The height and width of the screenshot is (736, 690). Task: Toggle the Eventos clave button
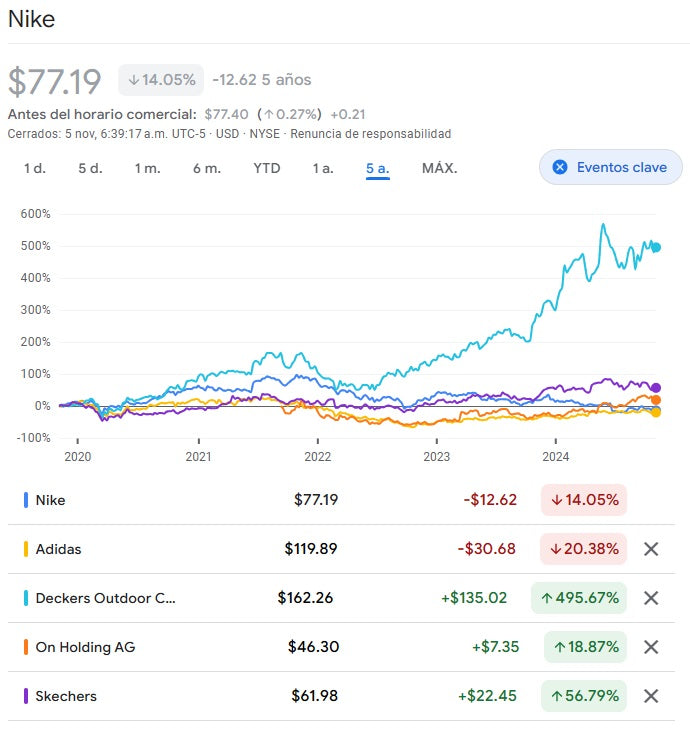tap(610, 167)
